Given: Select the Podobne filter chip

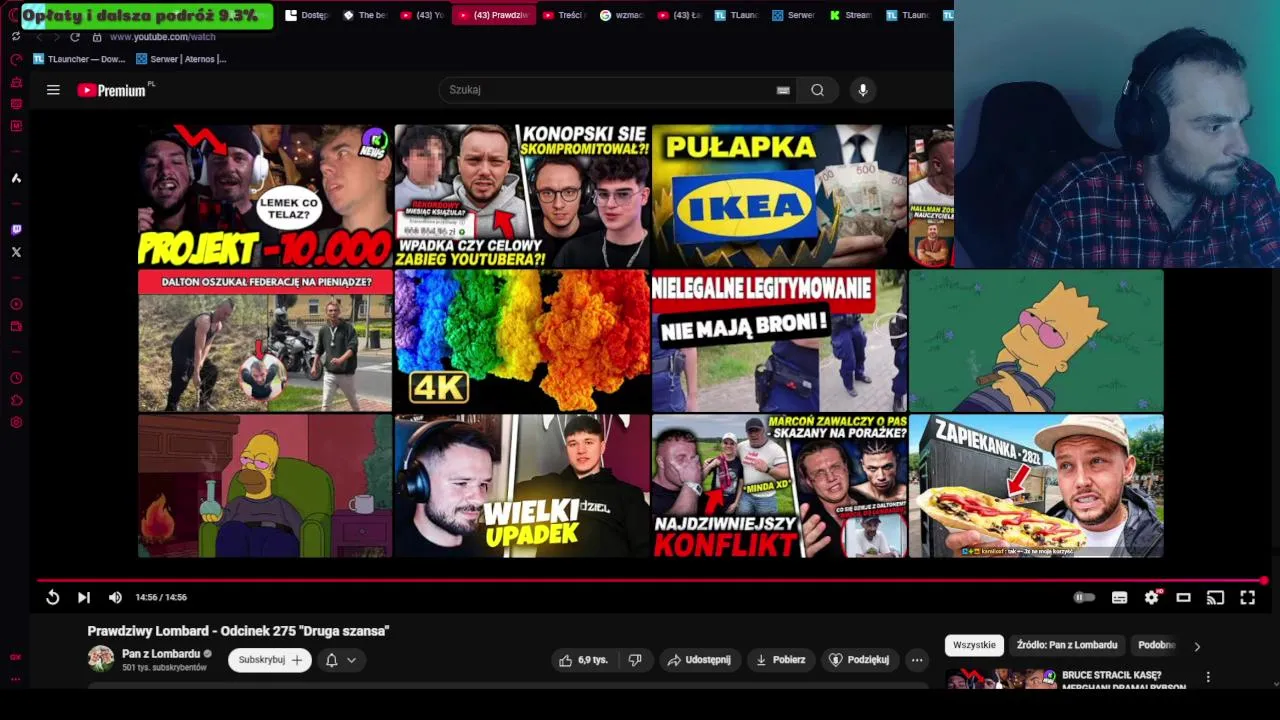Looking at the screenshot, I should (x=1156, y=645).
